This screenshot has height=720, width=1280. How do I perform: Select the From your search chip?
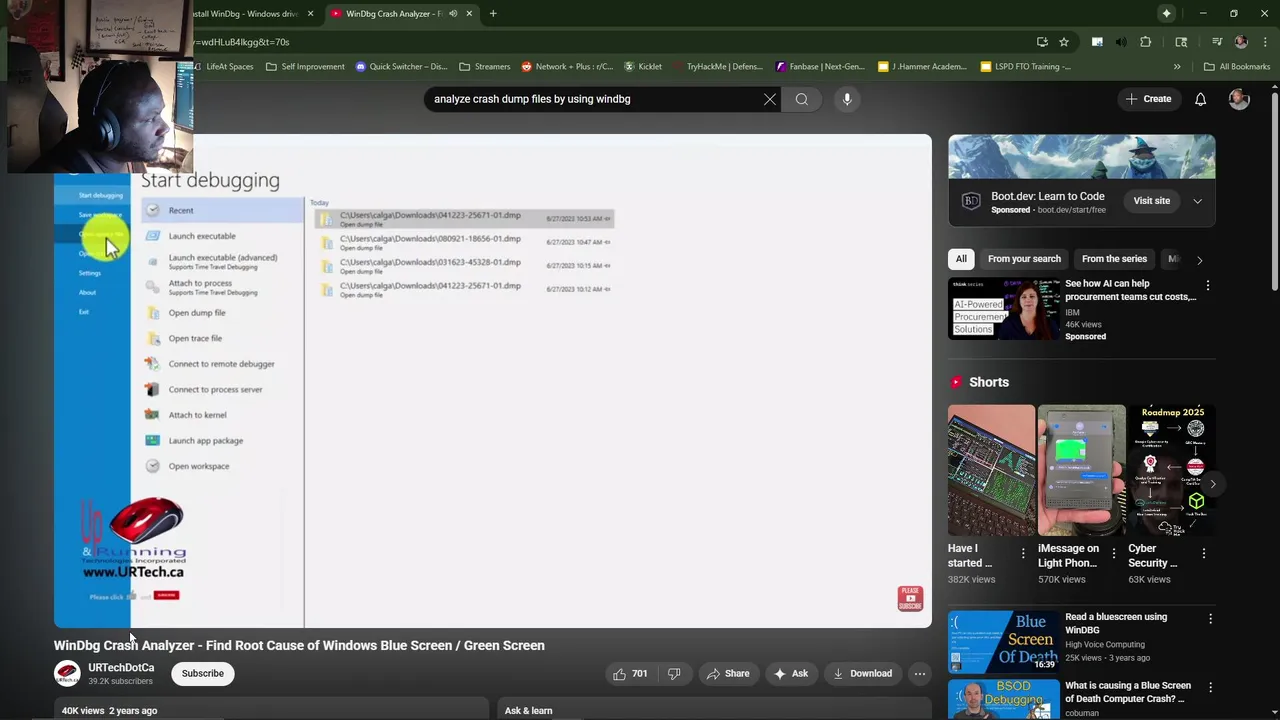click(x=1024, y=259)
